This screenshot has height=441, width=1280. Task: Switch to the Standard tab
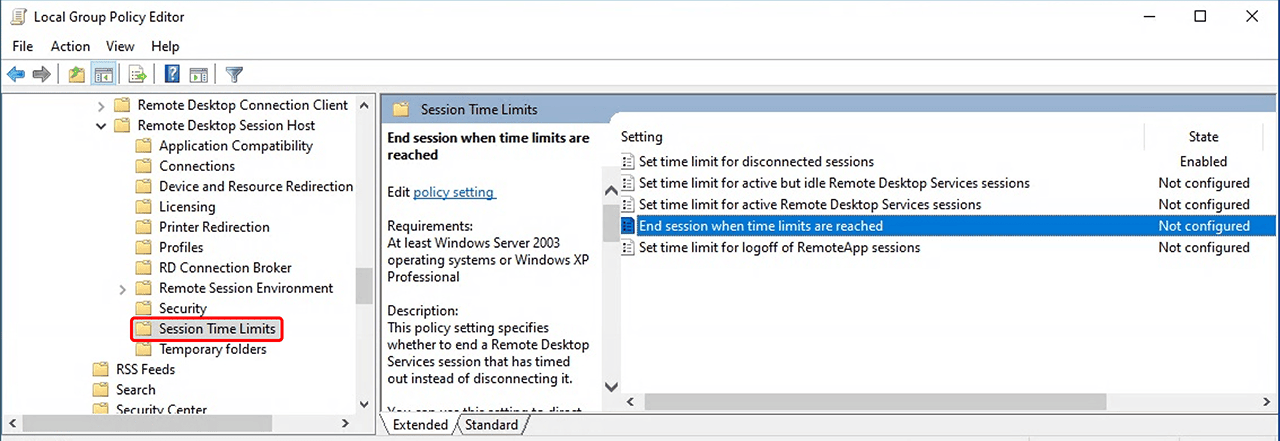(492, 425)
